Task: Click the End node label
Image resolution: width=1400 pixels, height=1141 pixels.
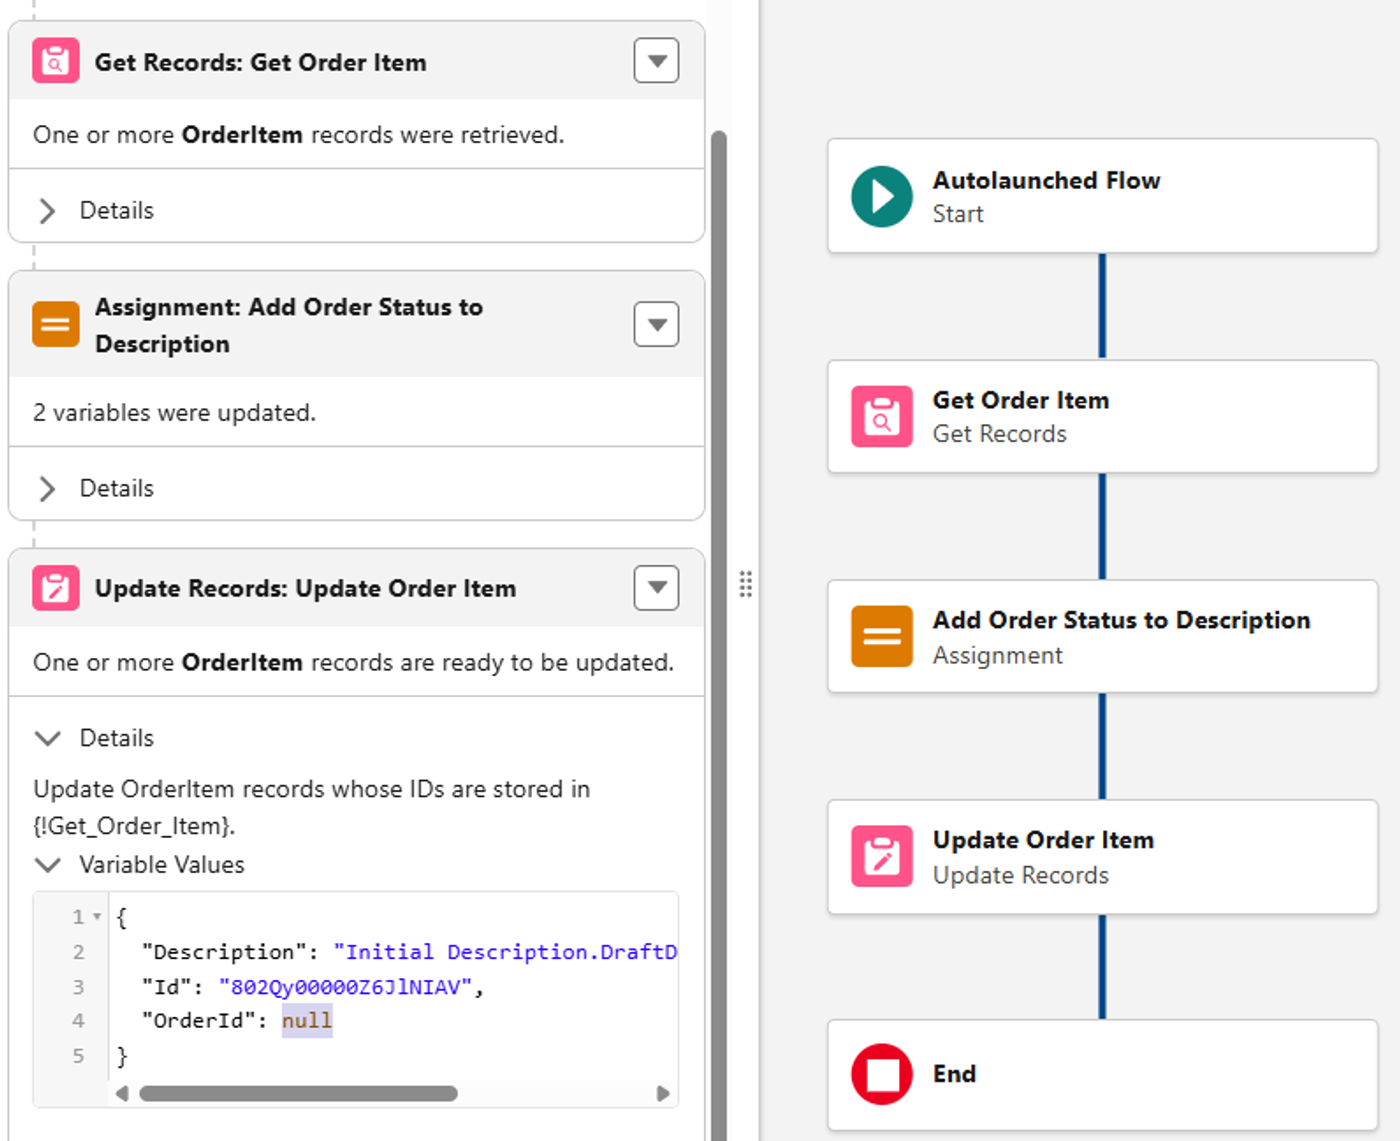Action: (x=954, y=1074)
